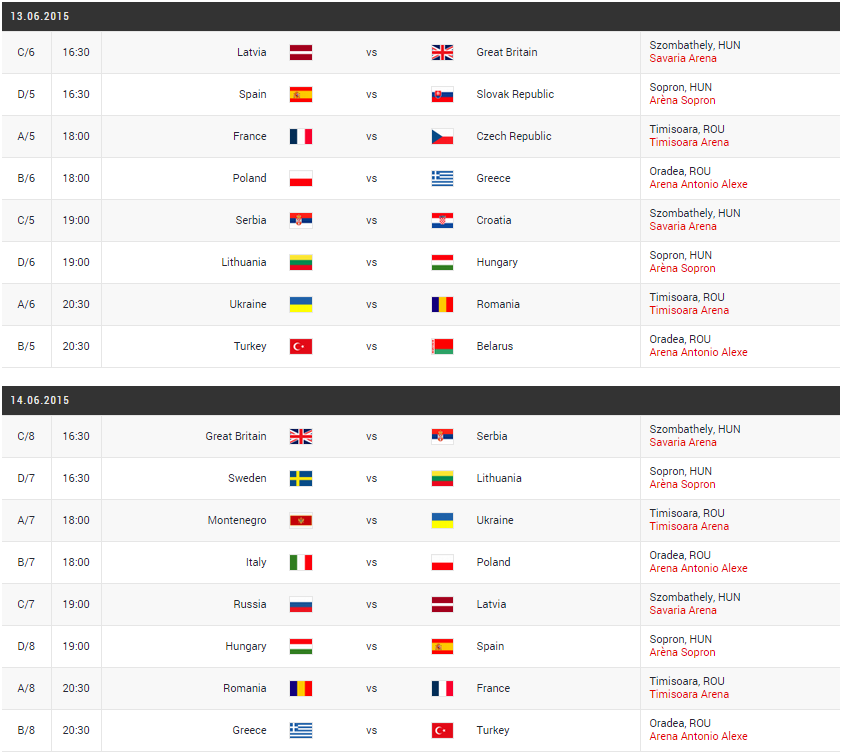Click the Montenegro team name

(x=237, y=521)
